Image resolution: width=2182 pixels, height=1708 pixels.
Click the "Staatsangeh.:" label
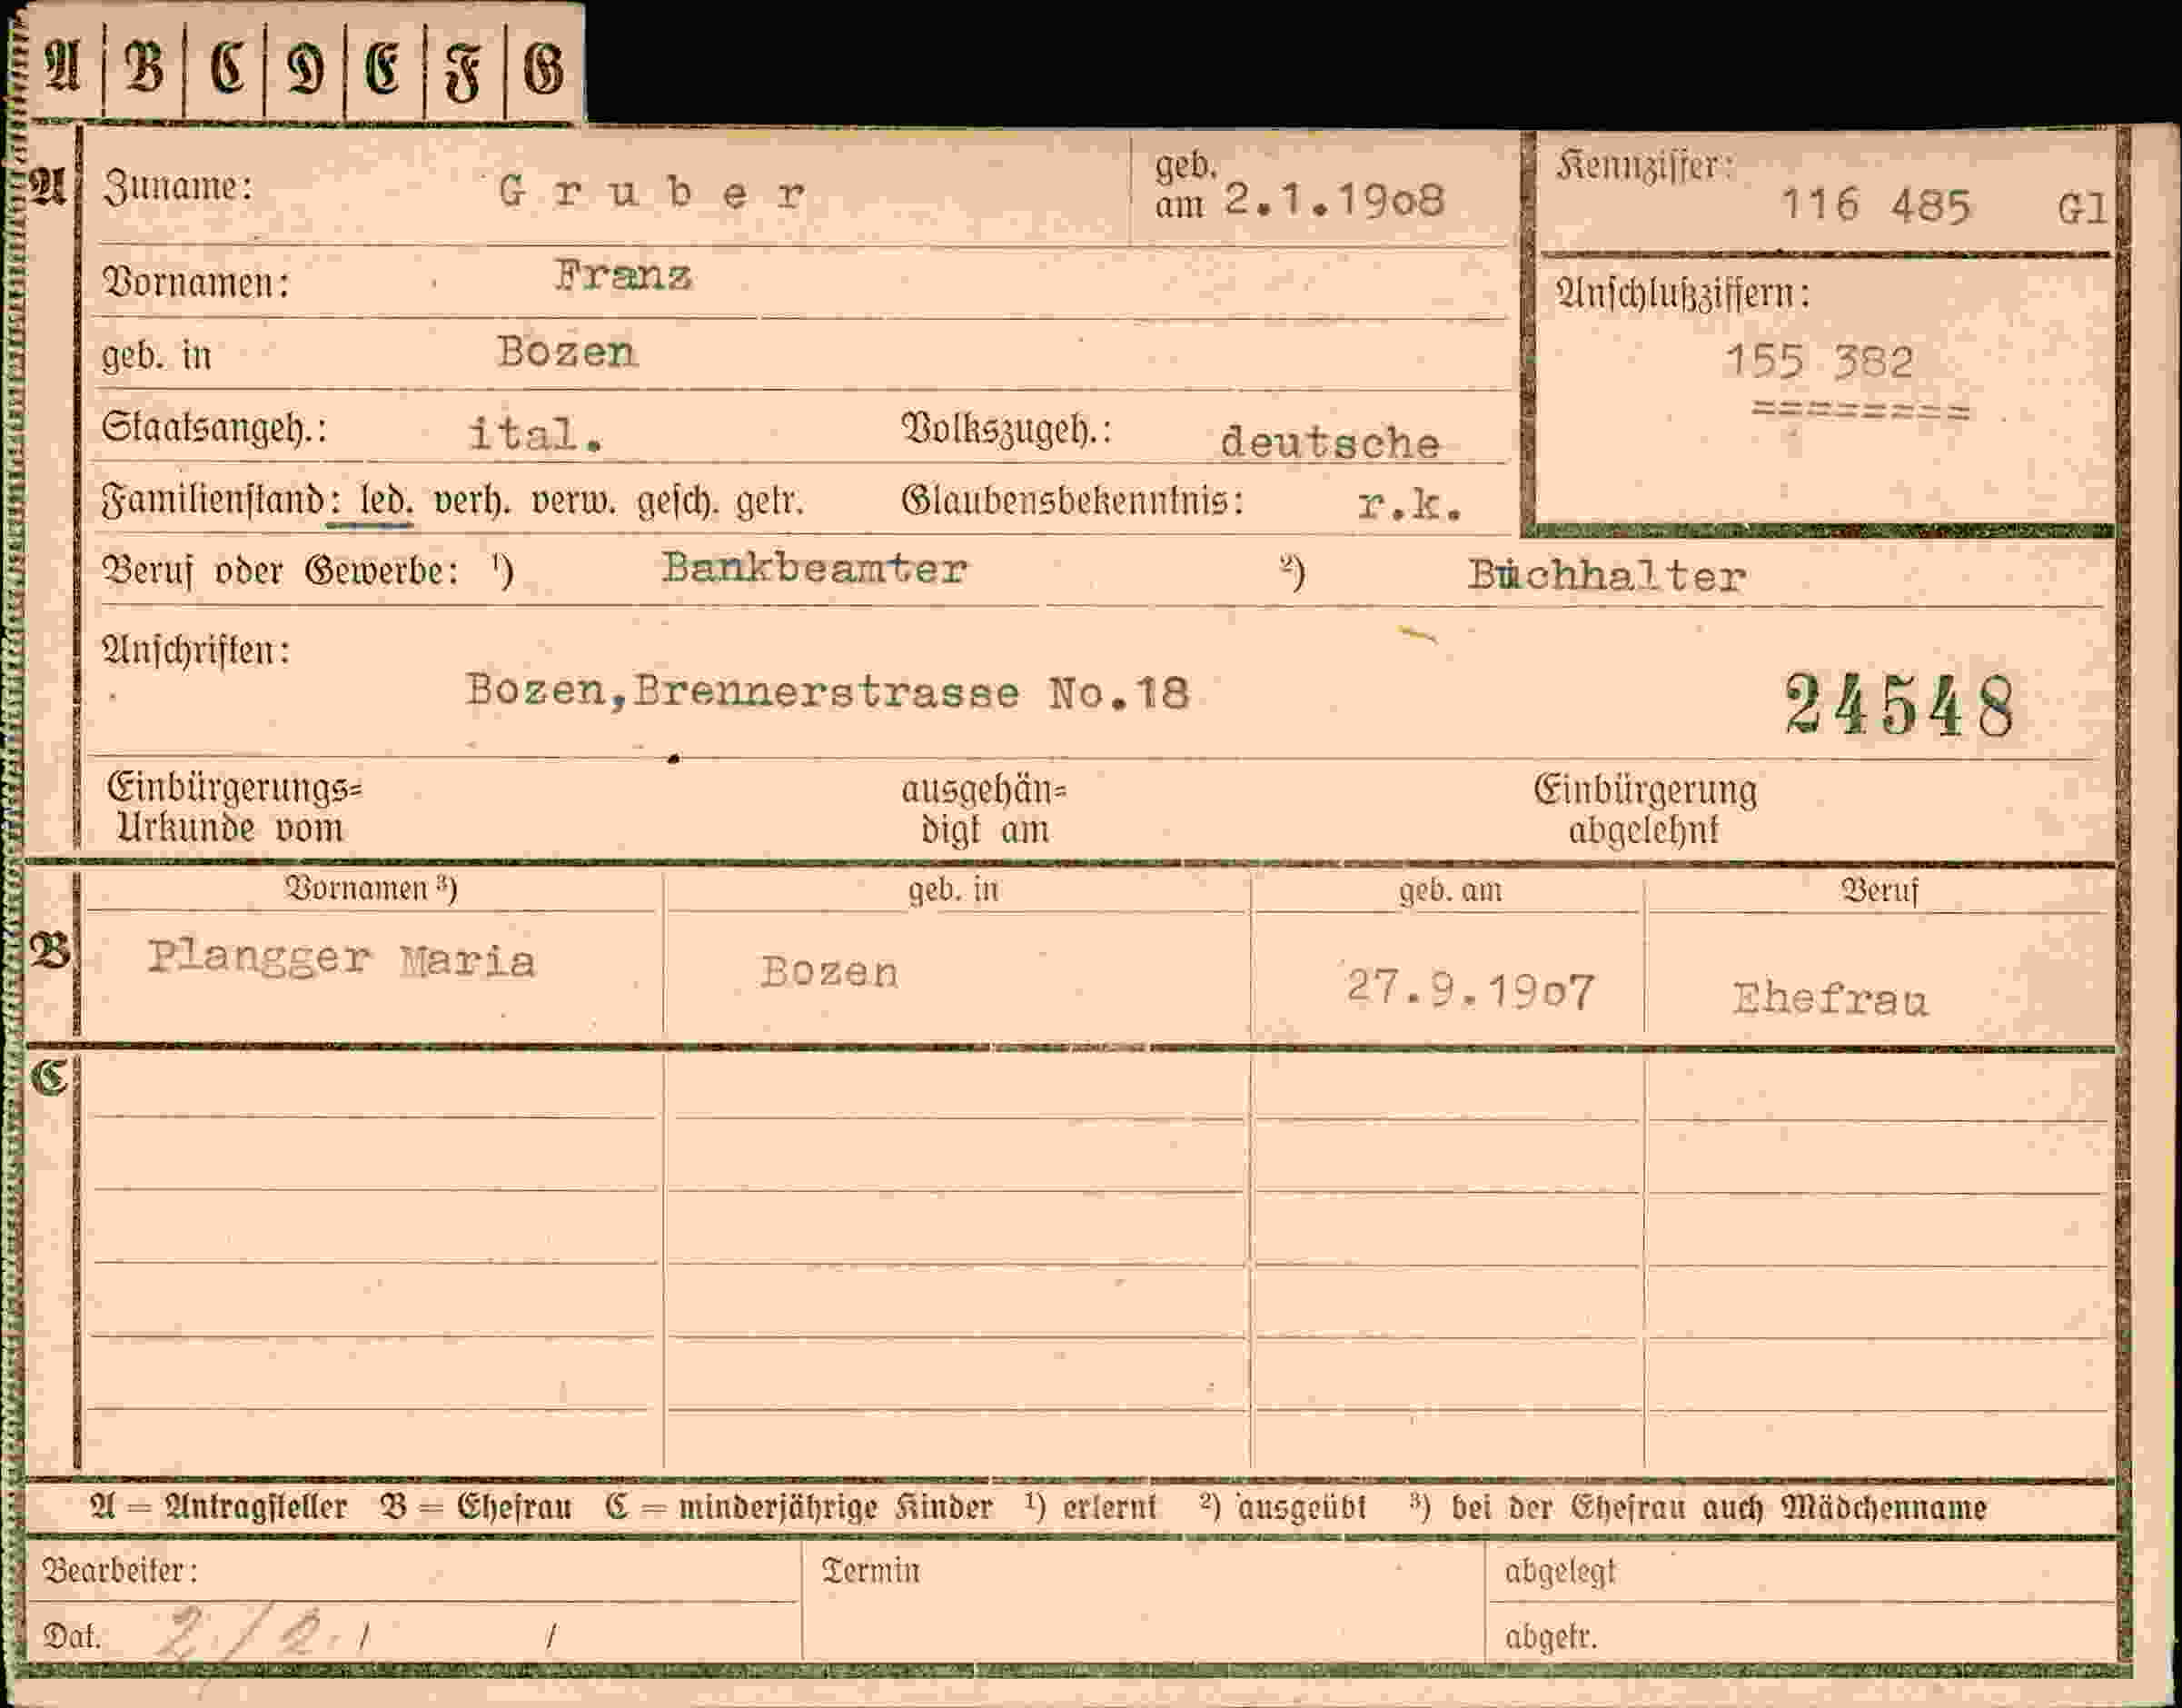tap(215, 428)
